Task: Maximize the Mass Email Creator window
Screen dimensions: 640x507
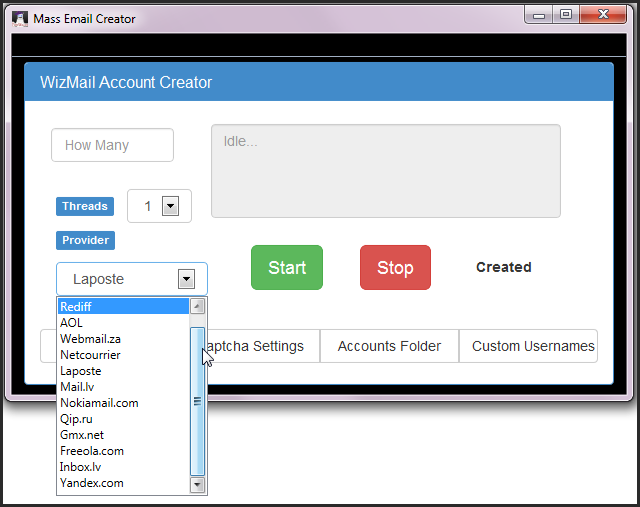Action: pyautogui.click(x=566, y=15)
